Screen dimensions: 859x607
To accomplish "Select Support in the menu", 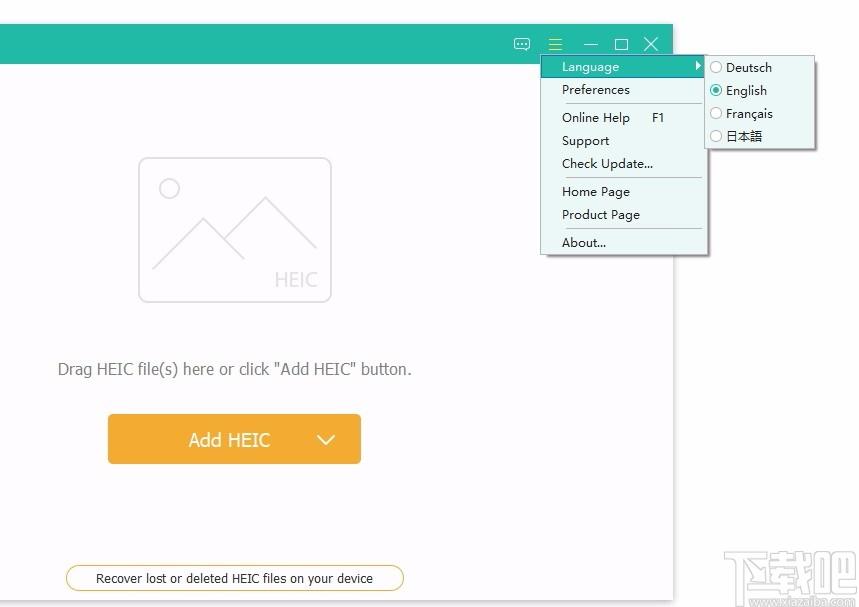I will click(x=622, y=141).
